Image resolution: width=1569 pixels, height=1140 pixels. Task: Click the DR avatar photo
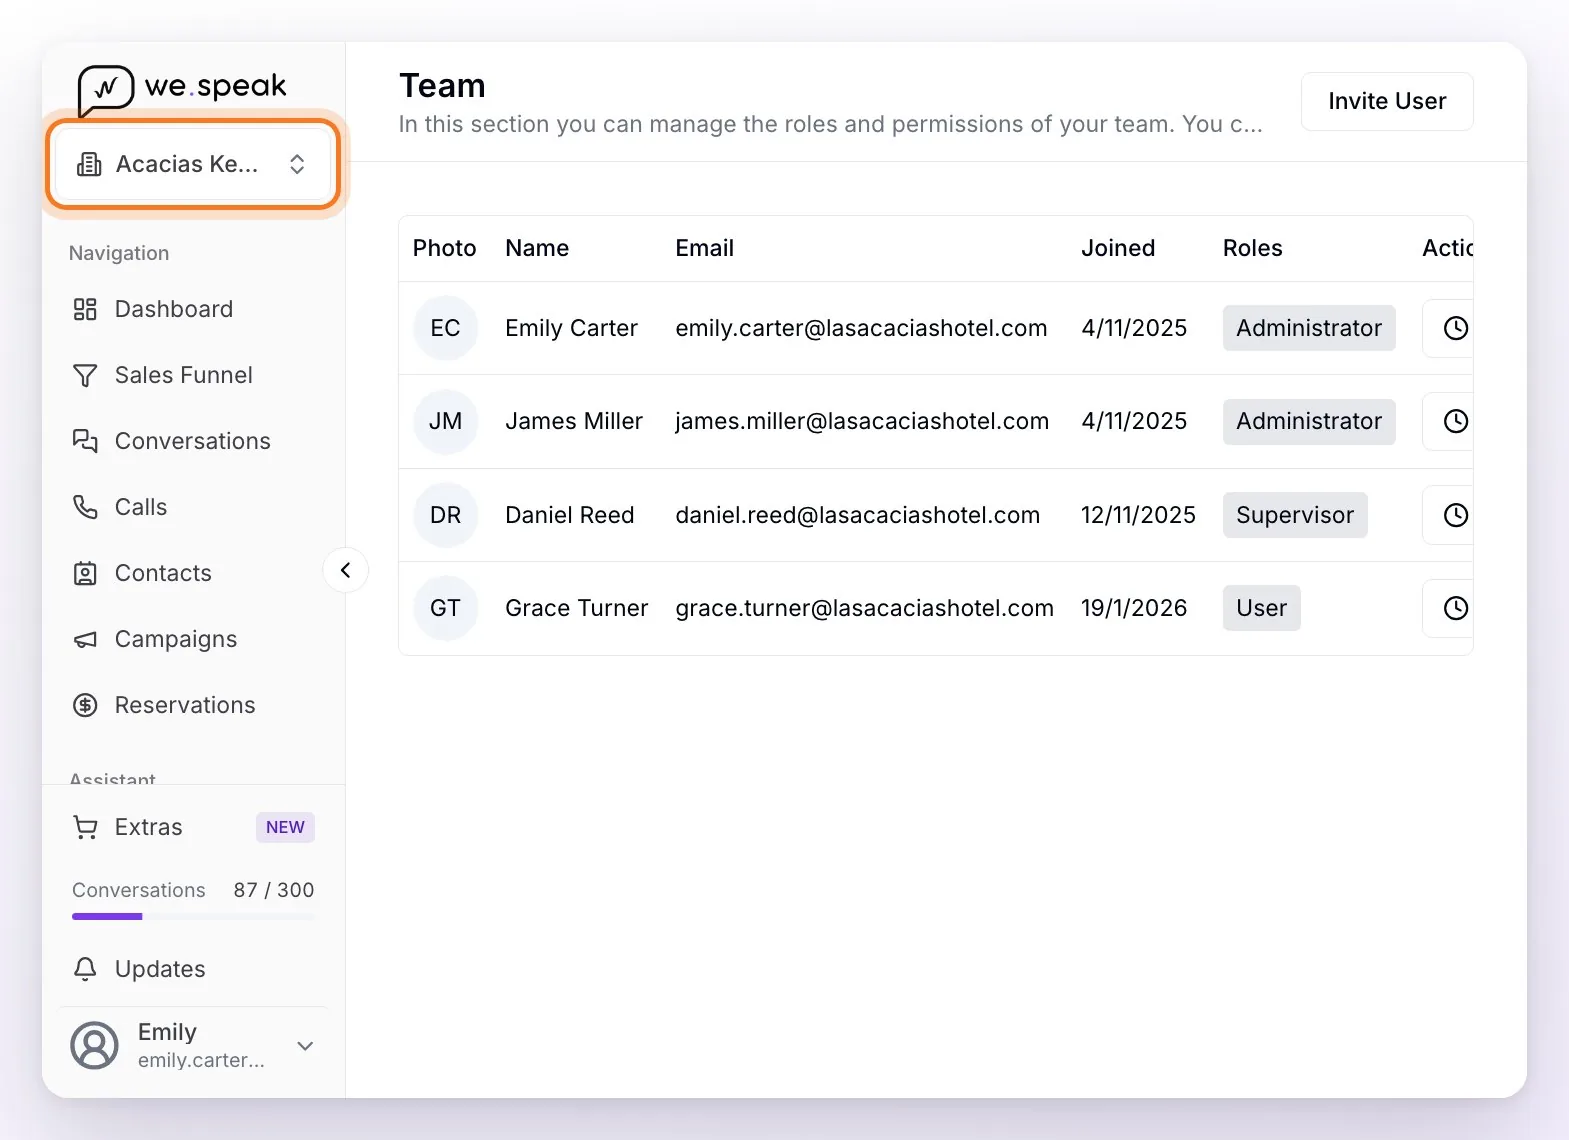point(446,515)
